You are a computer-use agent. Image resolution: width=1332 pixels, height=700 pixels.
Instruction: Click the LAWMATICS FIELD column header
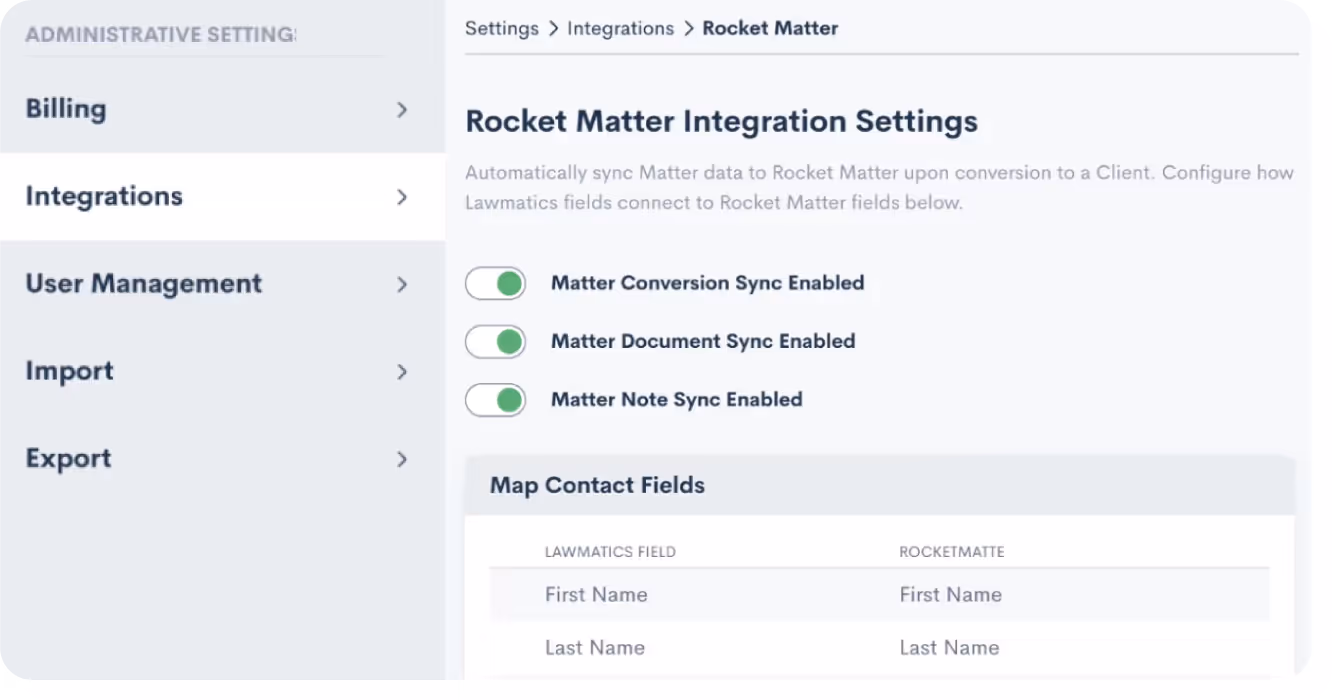611,551
